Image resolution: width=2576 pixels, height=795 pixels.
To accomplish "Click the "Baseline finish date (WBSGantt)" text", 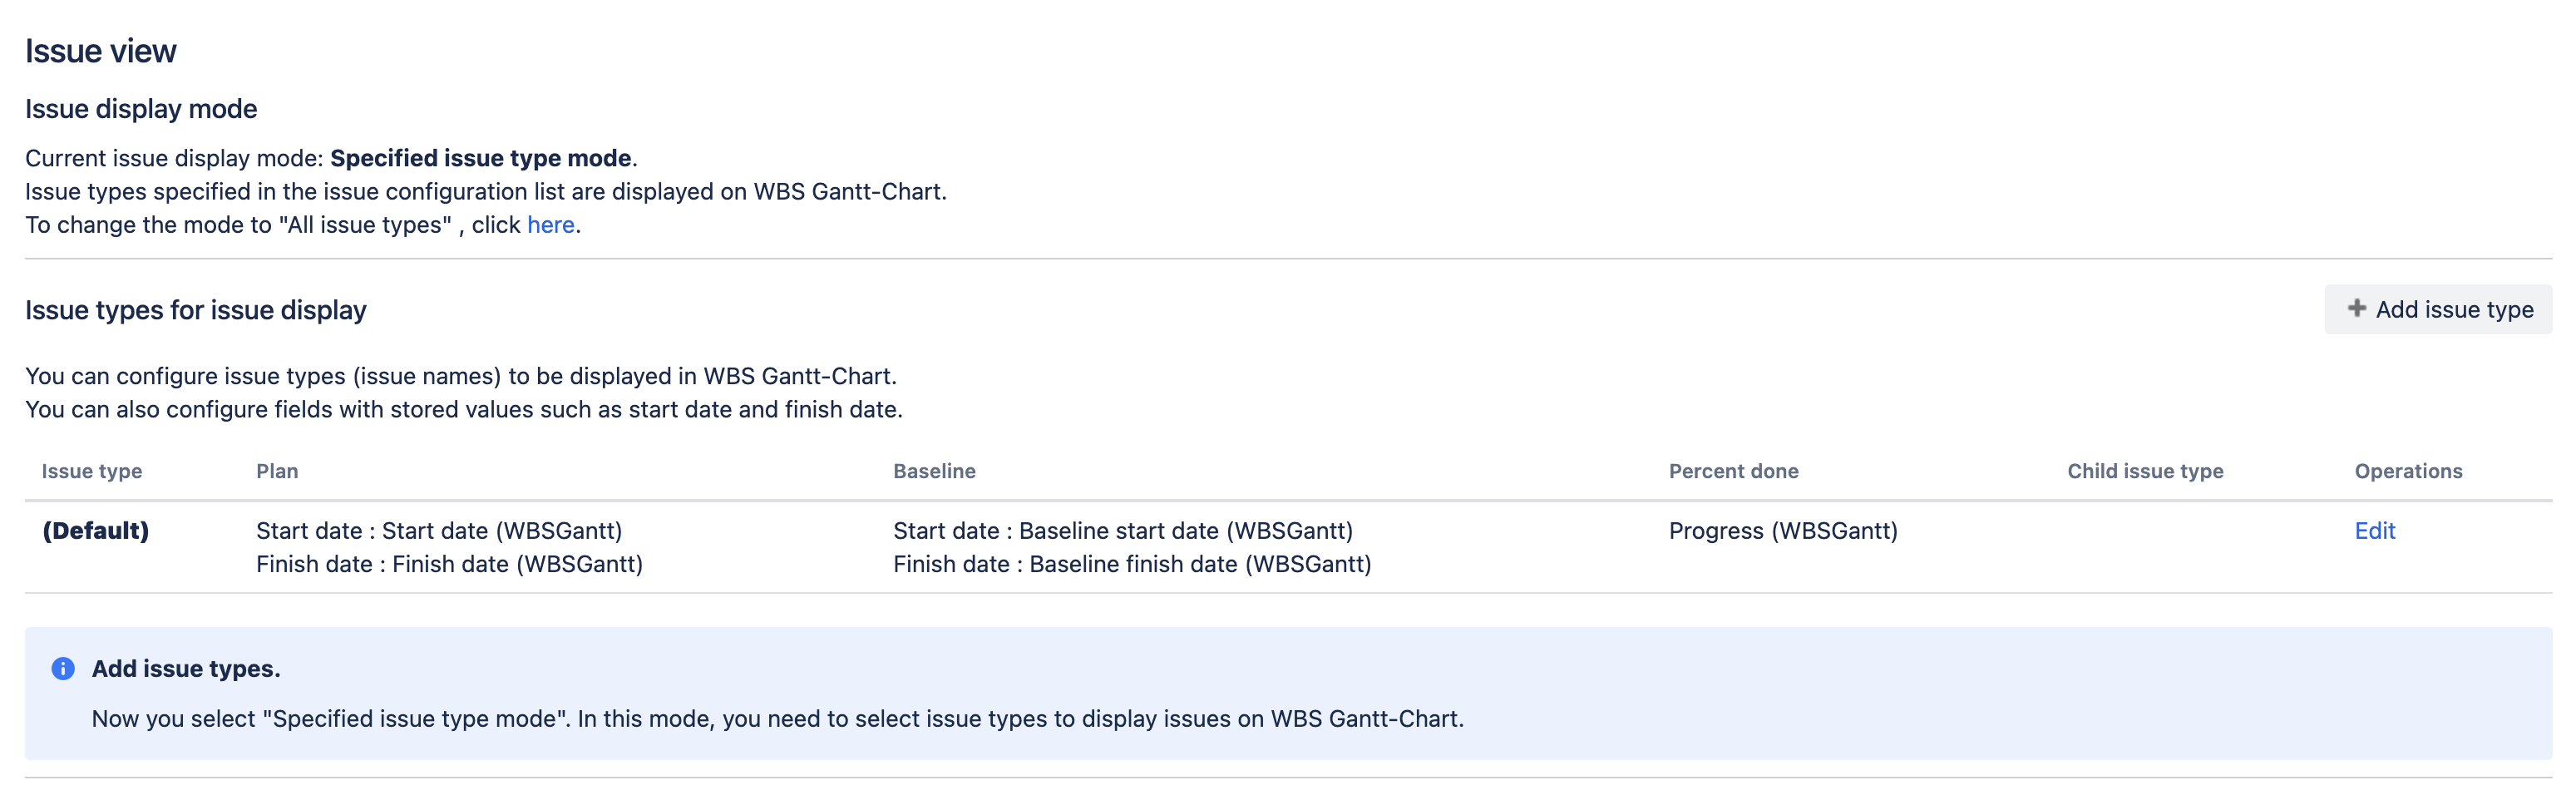I will [1200, 564].
